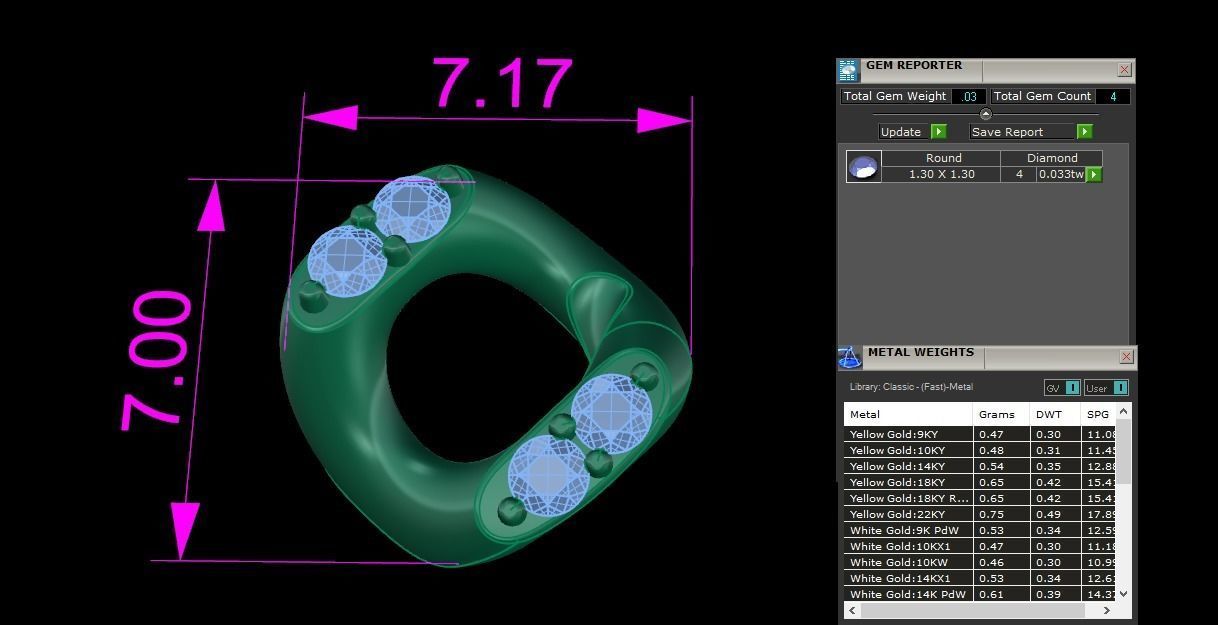Image resolution: width=1218 pixels, height=625 pixels.
Task: Click the Library: Classic - (Fast)-Metal label
Action: click(x=911, y=387)
